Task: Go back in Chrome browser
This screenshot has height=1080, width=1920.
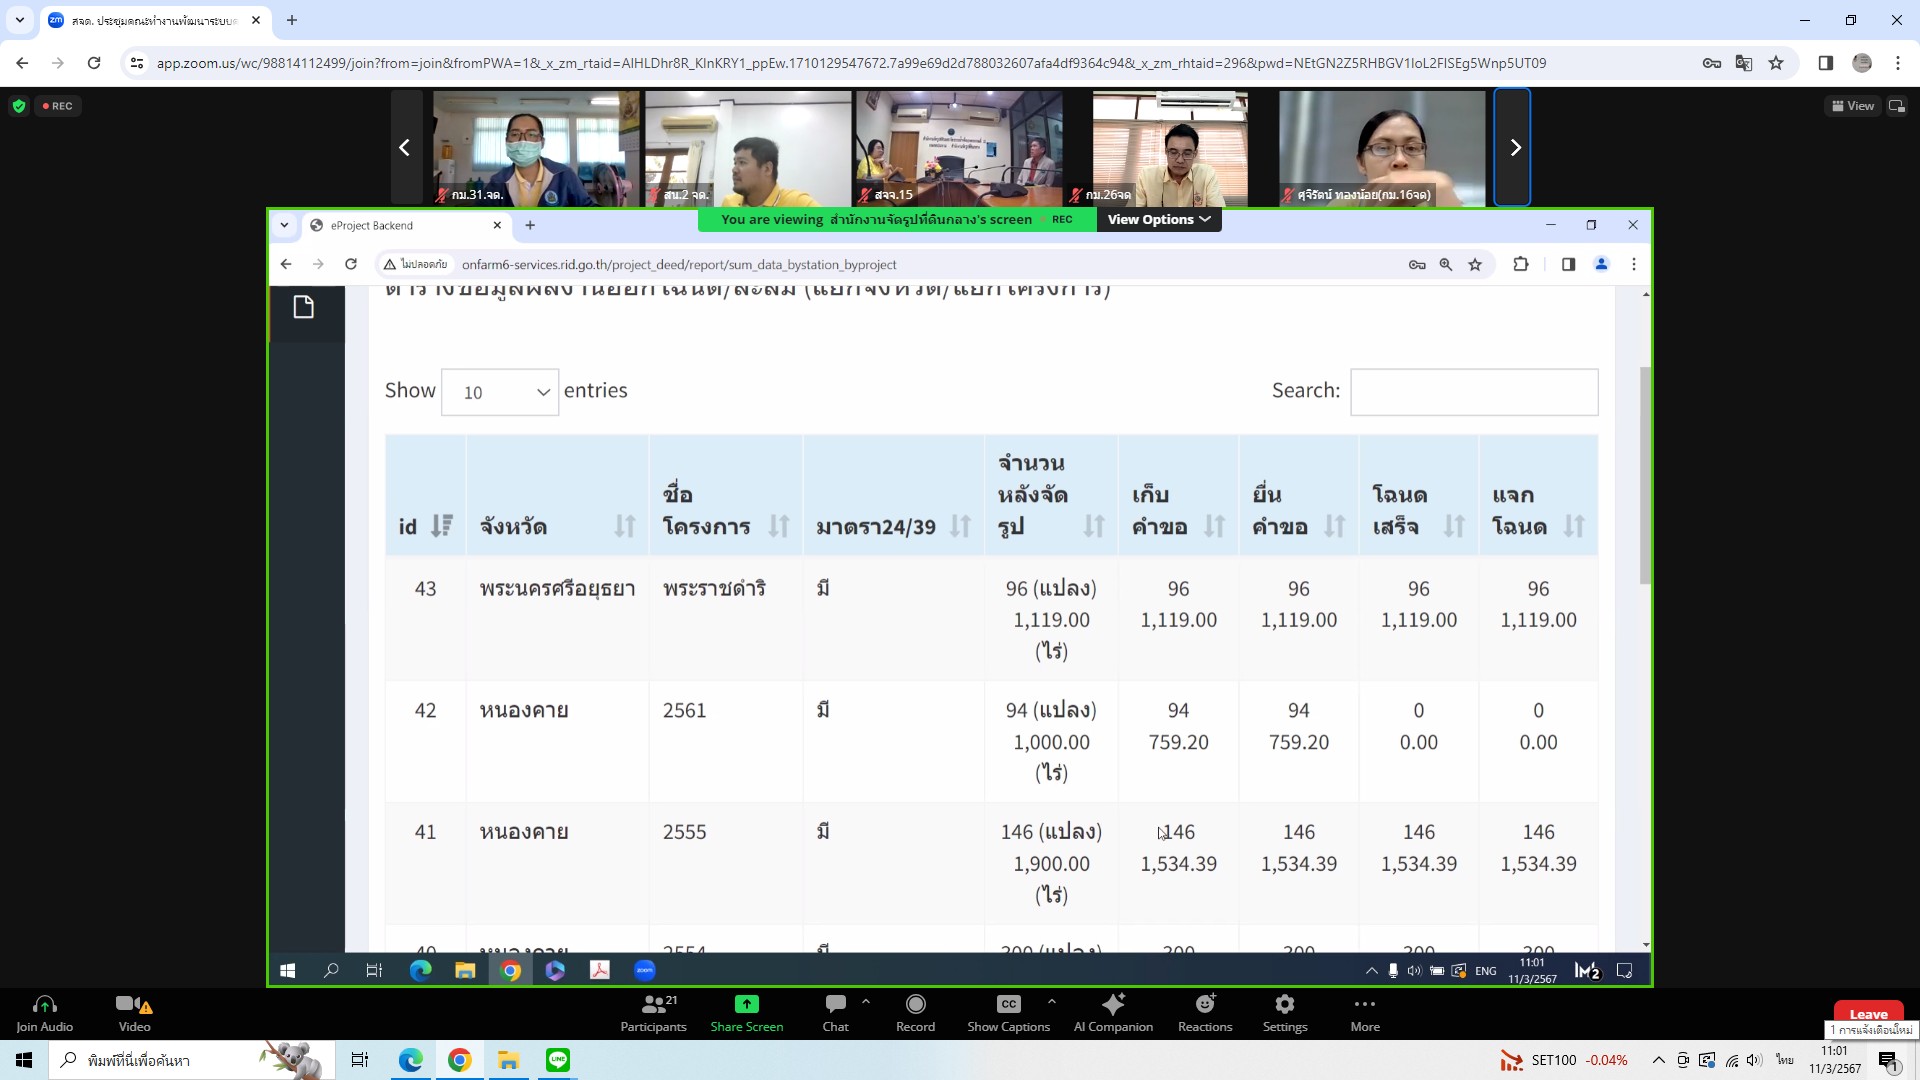Action: (x=22, y=63)
